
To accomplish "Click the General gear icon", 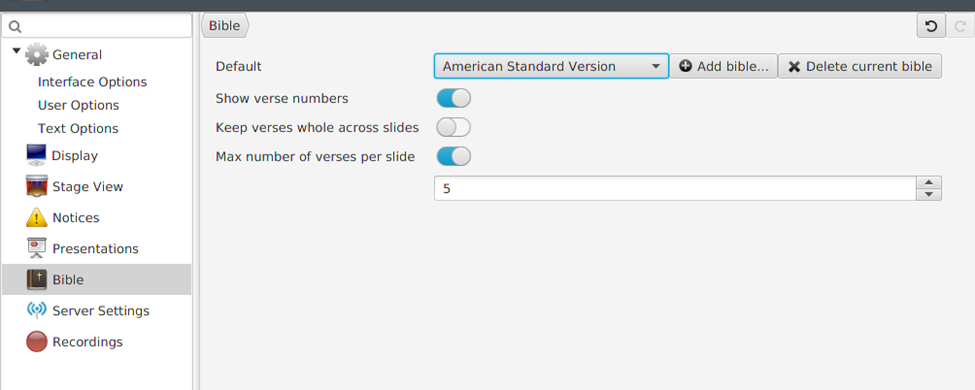I will point(37,55).
